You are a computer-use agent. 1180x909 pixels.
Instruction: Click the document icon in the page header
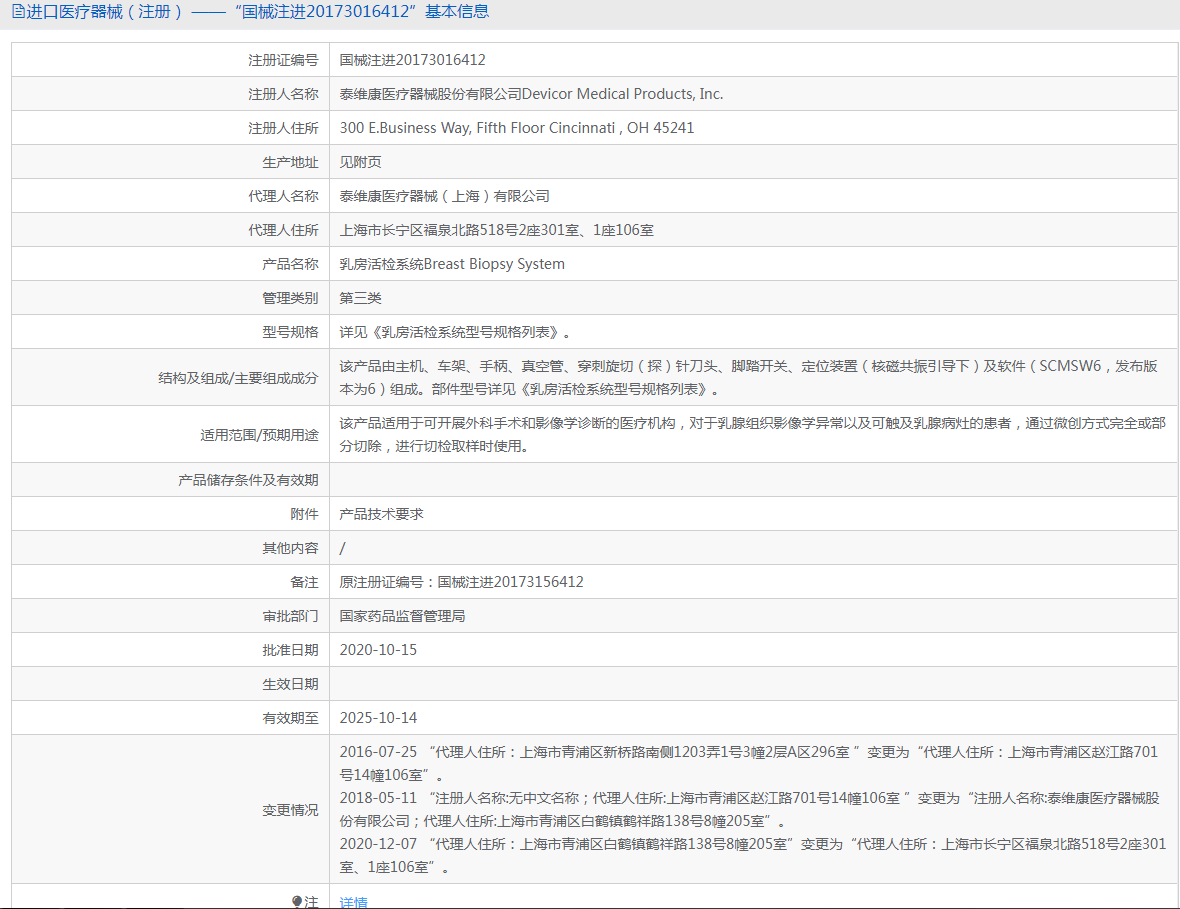pyautogui.click(x=18, y=11)
